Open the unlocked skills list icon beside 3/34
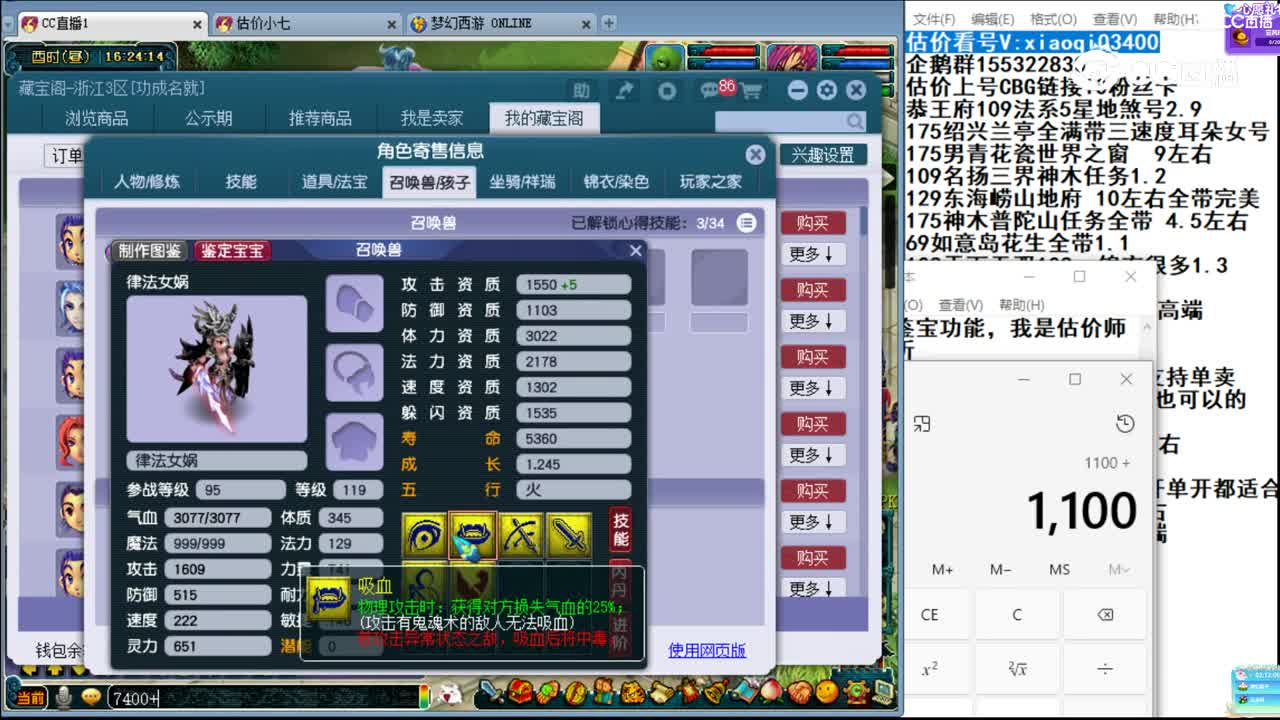Viewport: 1280px width, 720px height. (746, 223)
